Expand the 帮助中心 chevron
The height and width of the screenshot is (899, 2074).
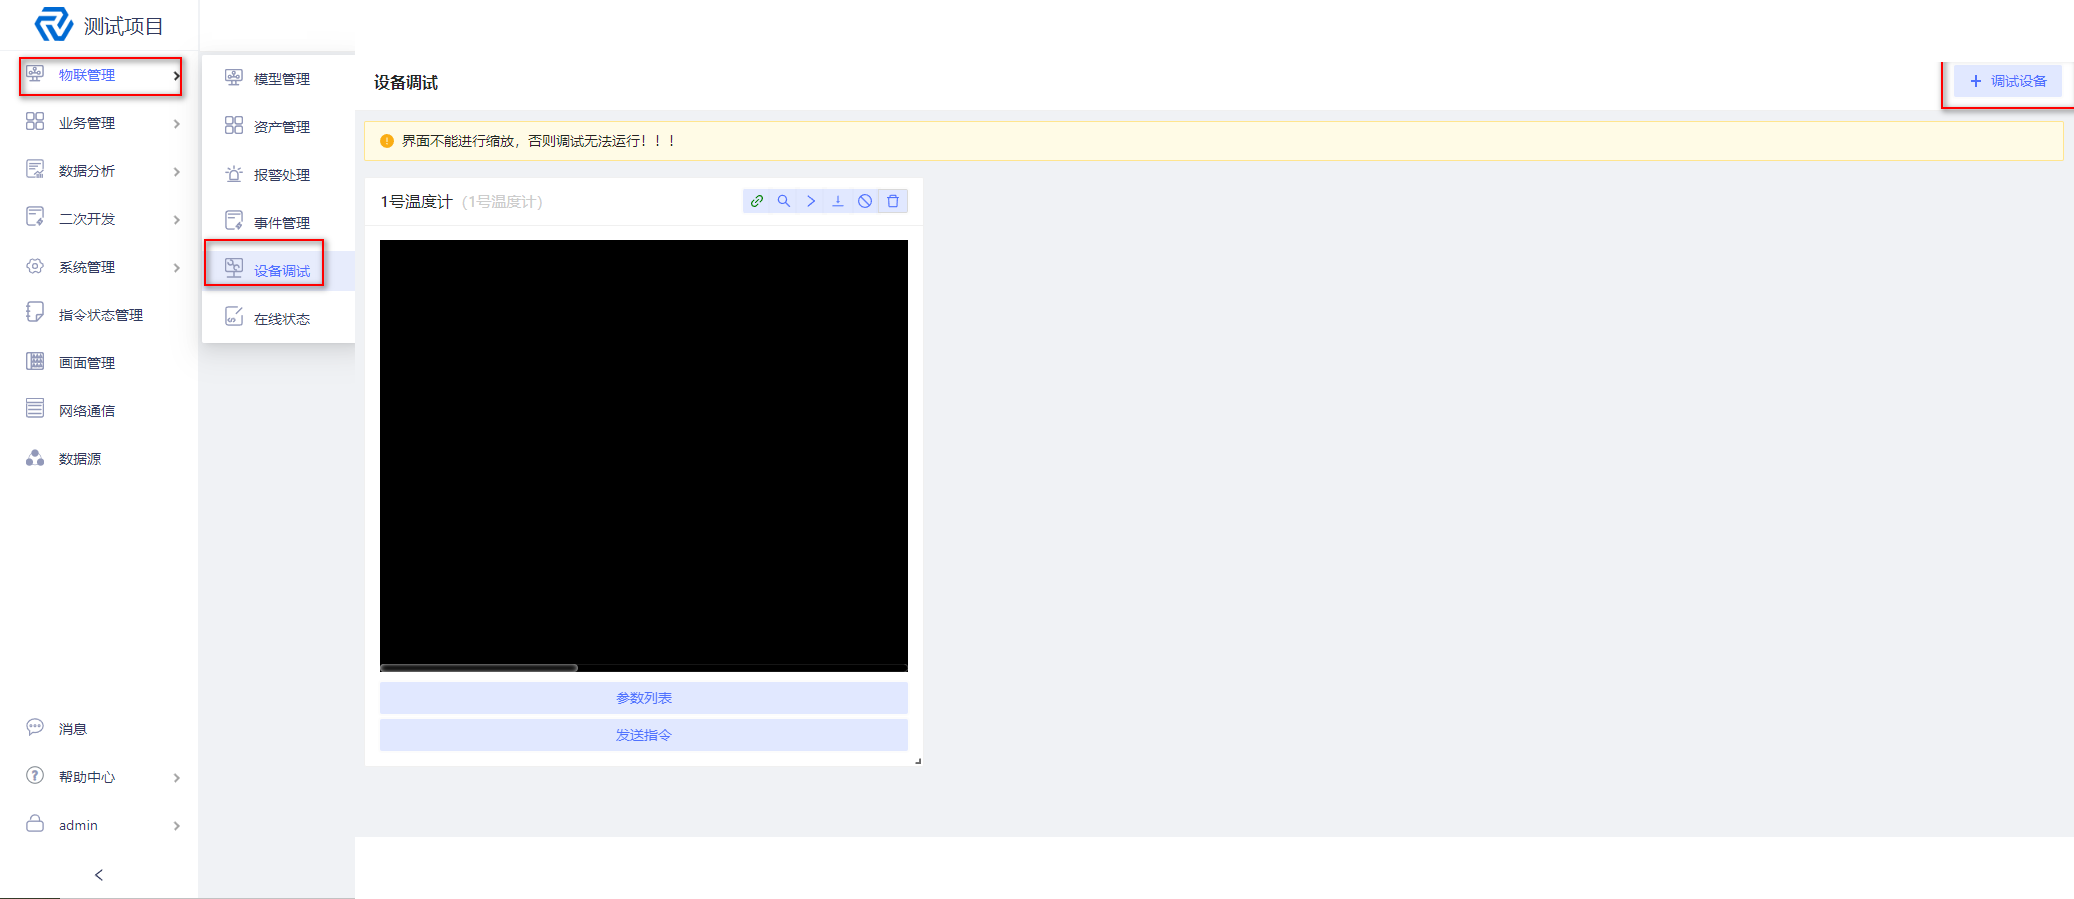176,778
